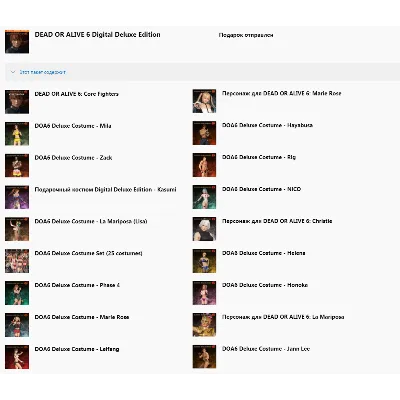The width and height of the screenshot is (400, 400).
Task: Click the Christie character thumbnail
Action: point(204,229)
